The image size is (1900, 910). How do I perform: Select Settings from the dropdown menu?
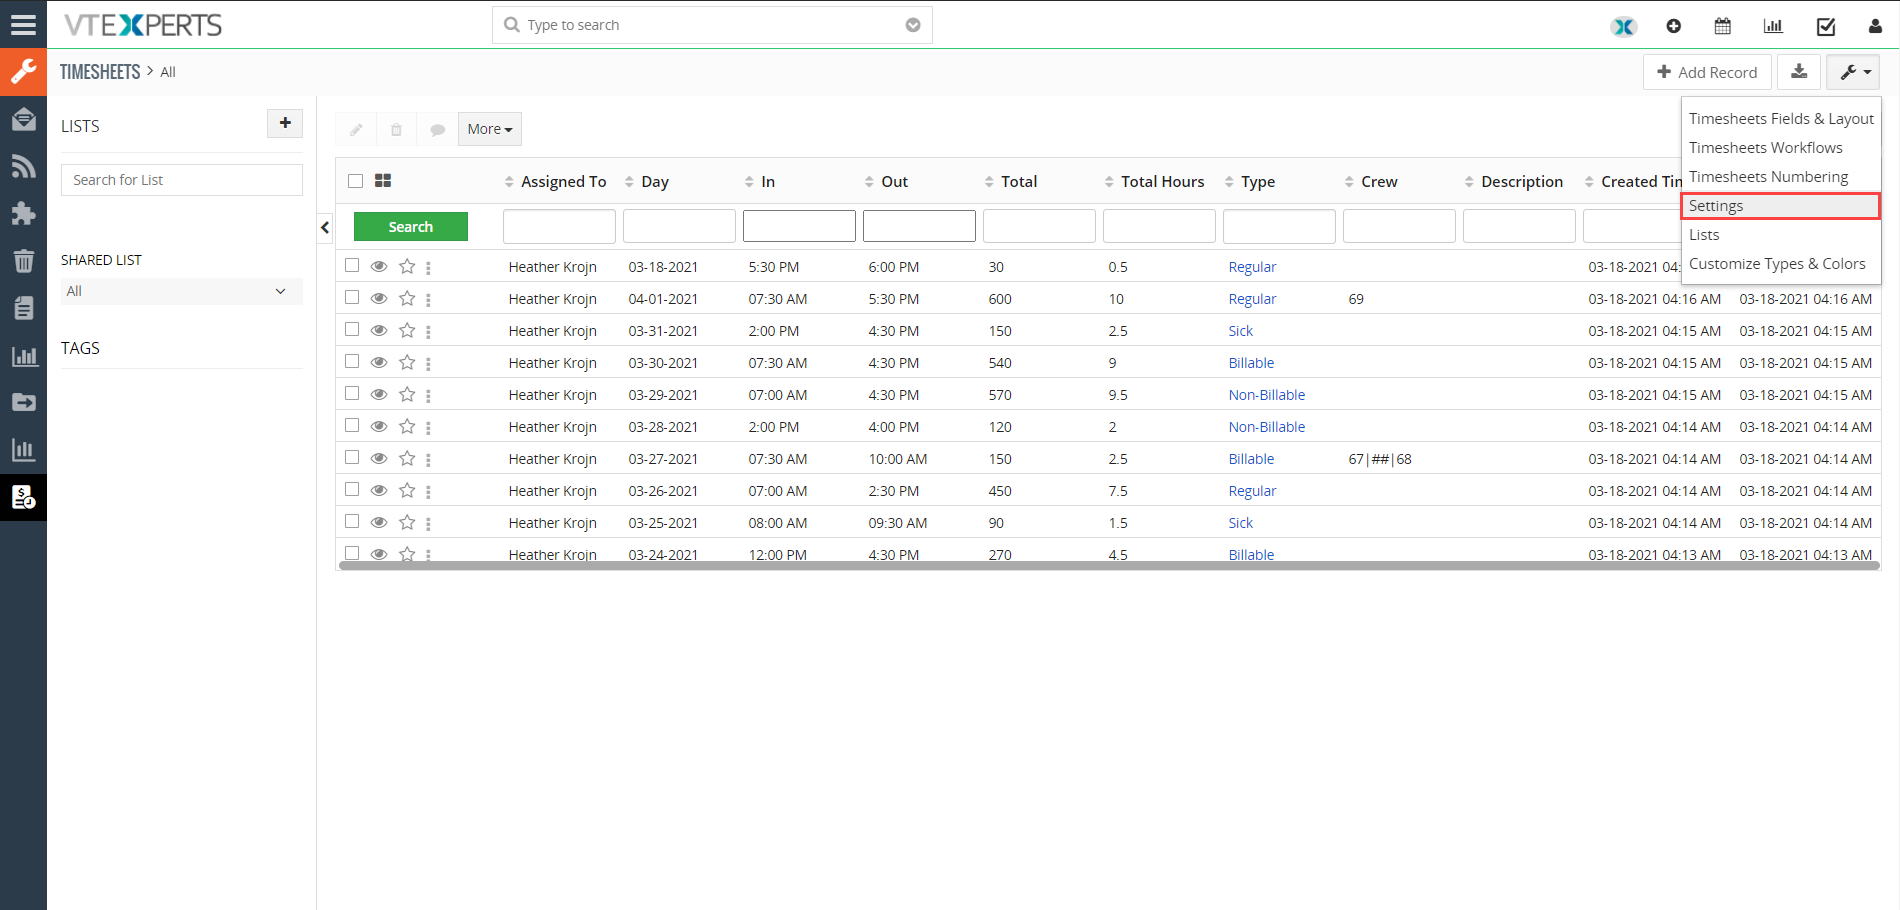(x=1781, y=205)
